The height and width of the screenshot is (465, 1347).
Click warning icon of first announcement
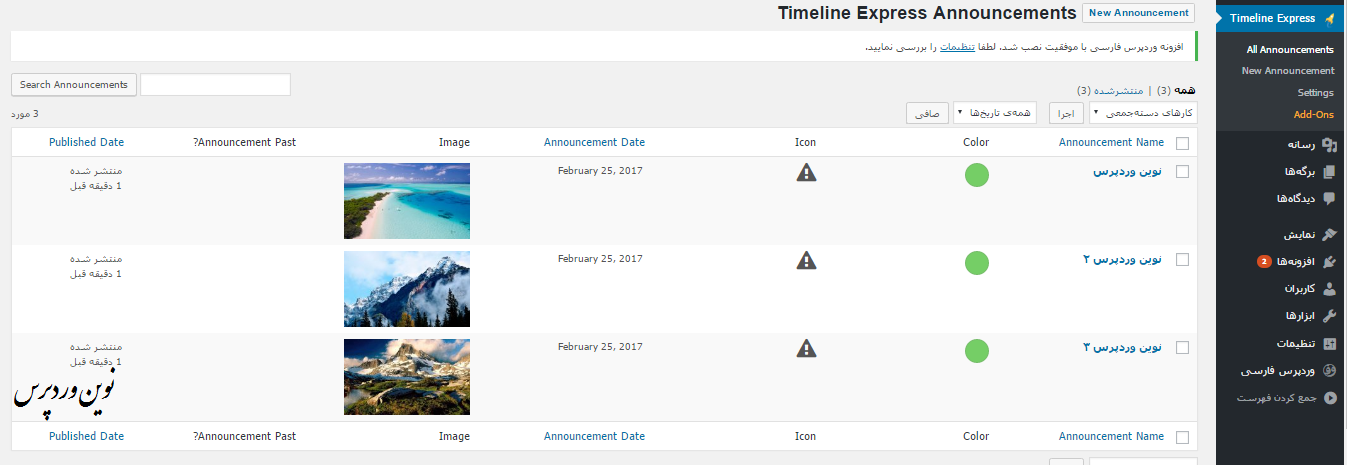pos(806,172)
